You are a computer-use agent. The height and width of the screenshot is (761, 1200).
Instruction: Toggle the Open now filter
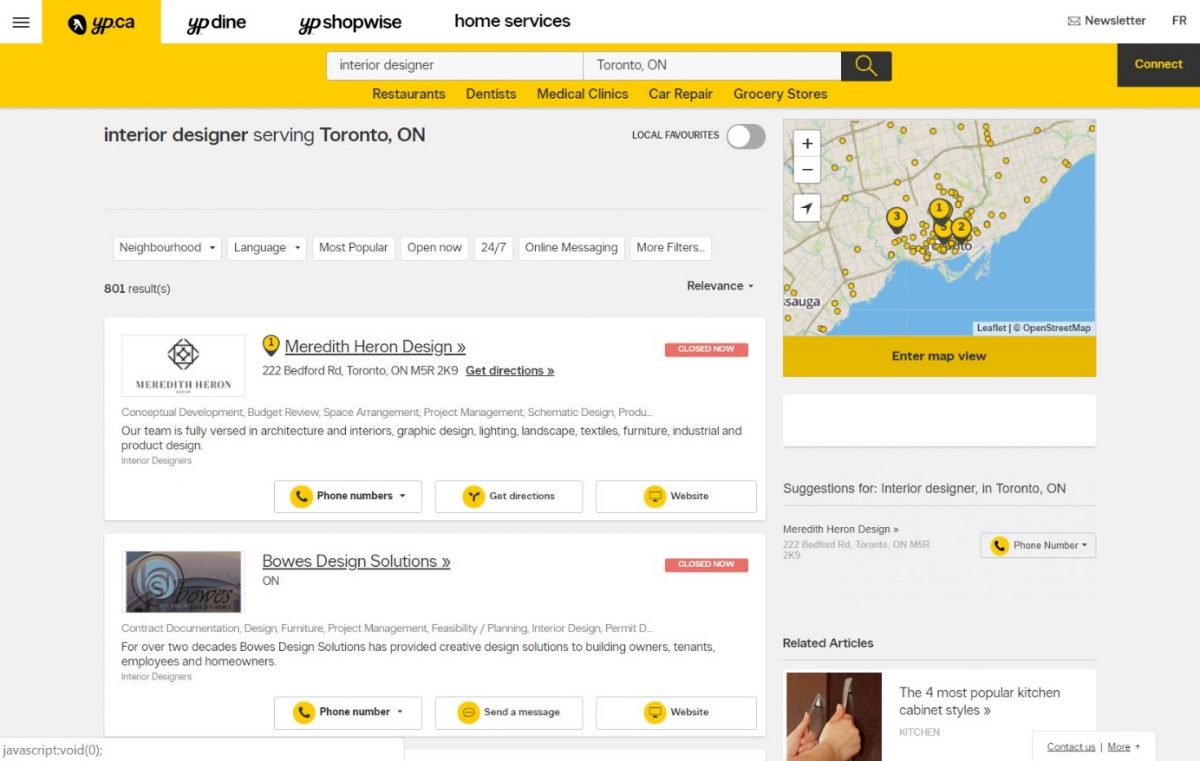tap(434, 248)
